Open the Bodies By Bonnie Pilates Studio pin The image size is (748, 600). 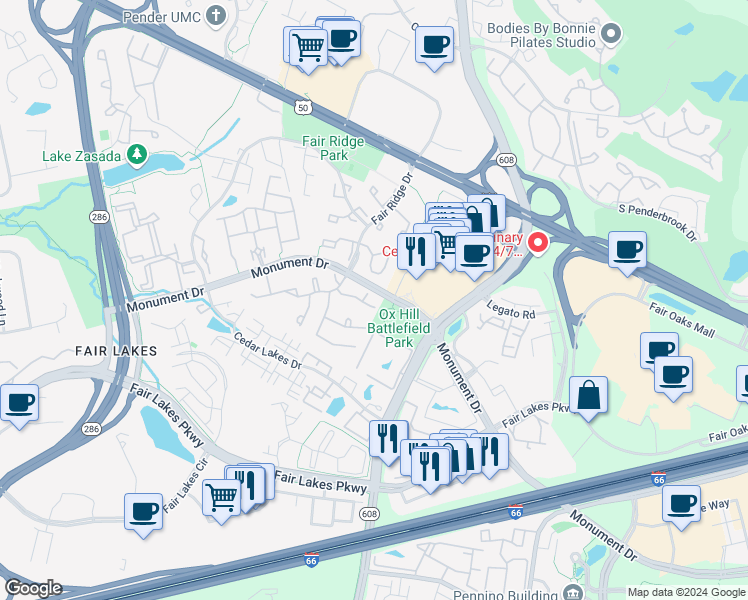click(x=613, y=35)
